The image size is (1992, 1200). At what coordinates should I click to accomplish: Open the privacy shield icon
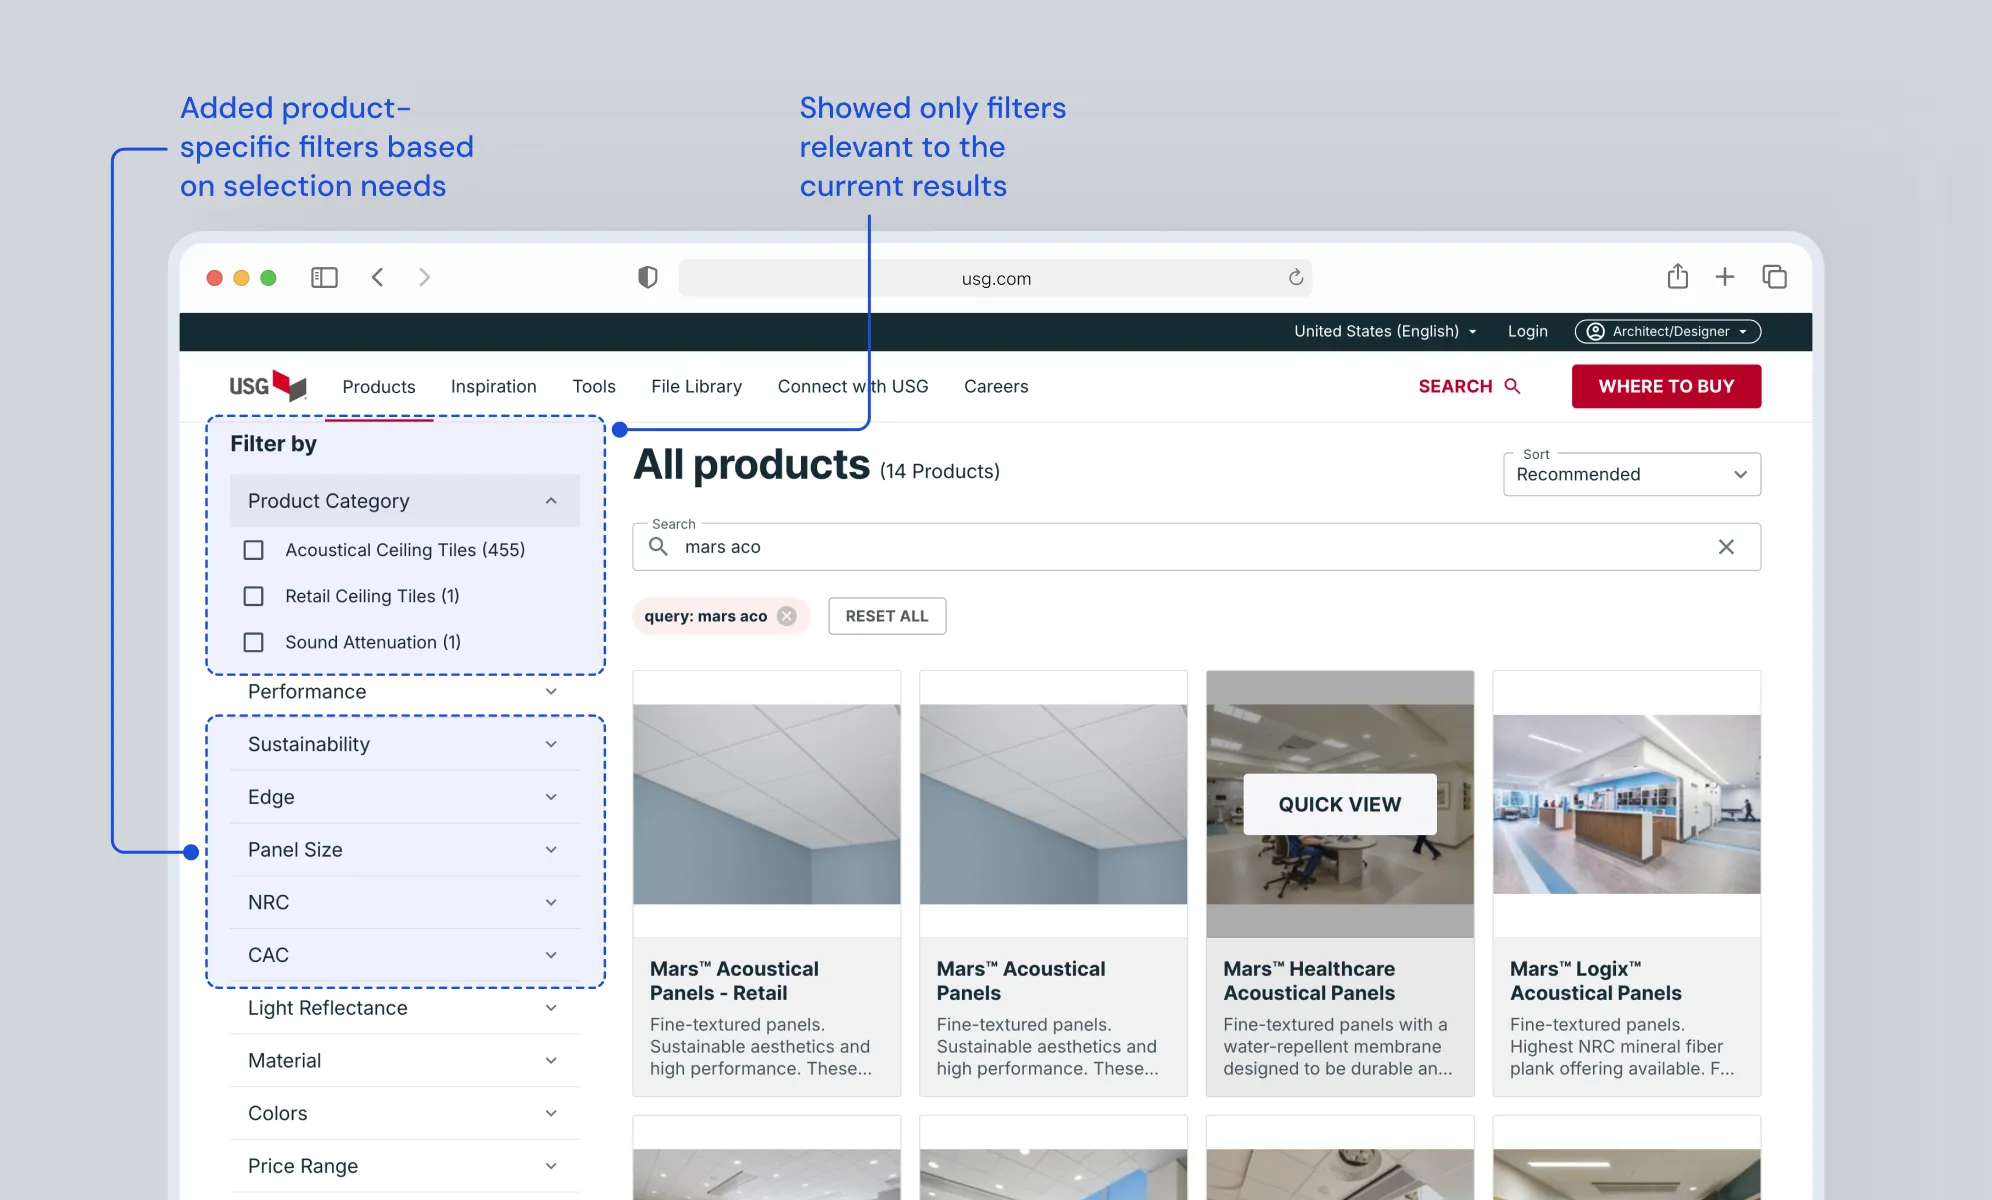click(x=648, y=277)
